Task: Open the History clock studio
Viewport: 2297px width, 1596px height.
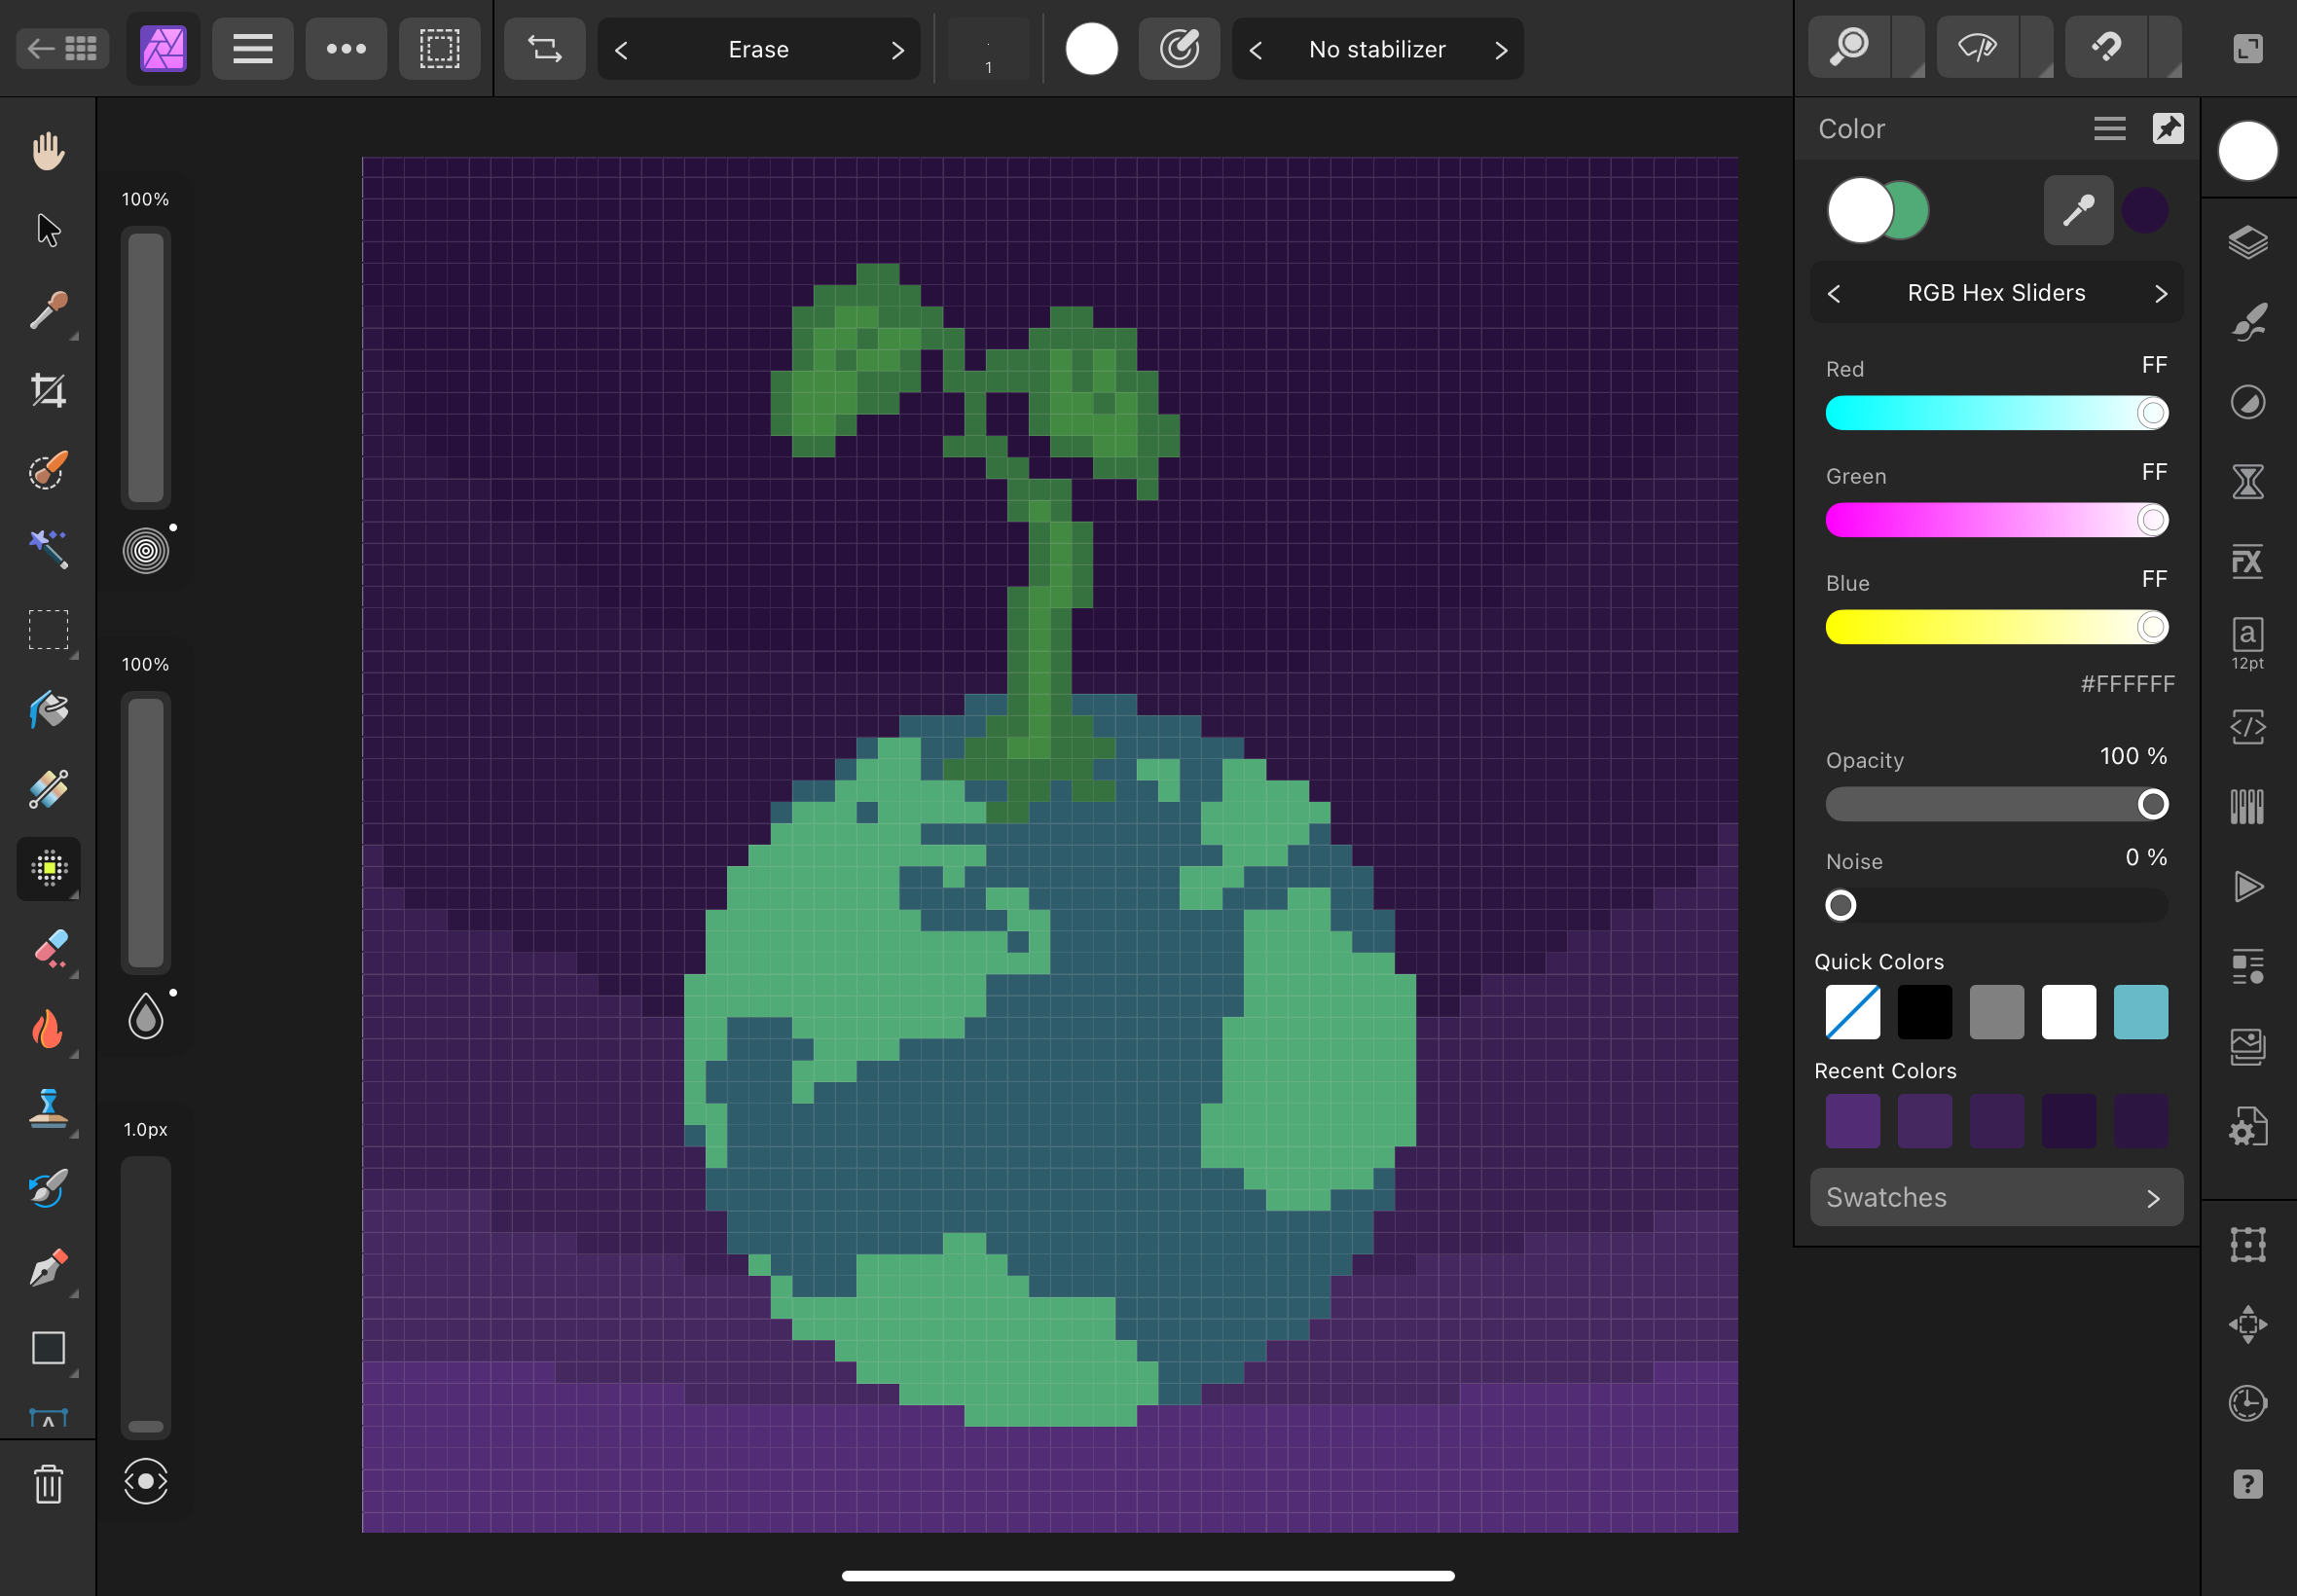Action: tap(2247, 1403)
